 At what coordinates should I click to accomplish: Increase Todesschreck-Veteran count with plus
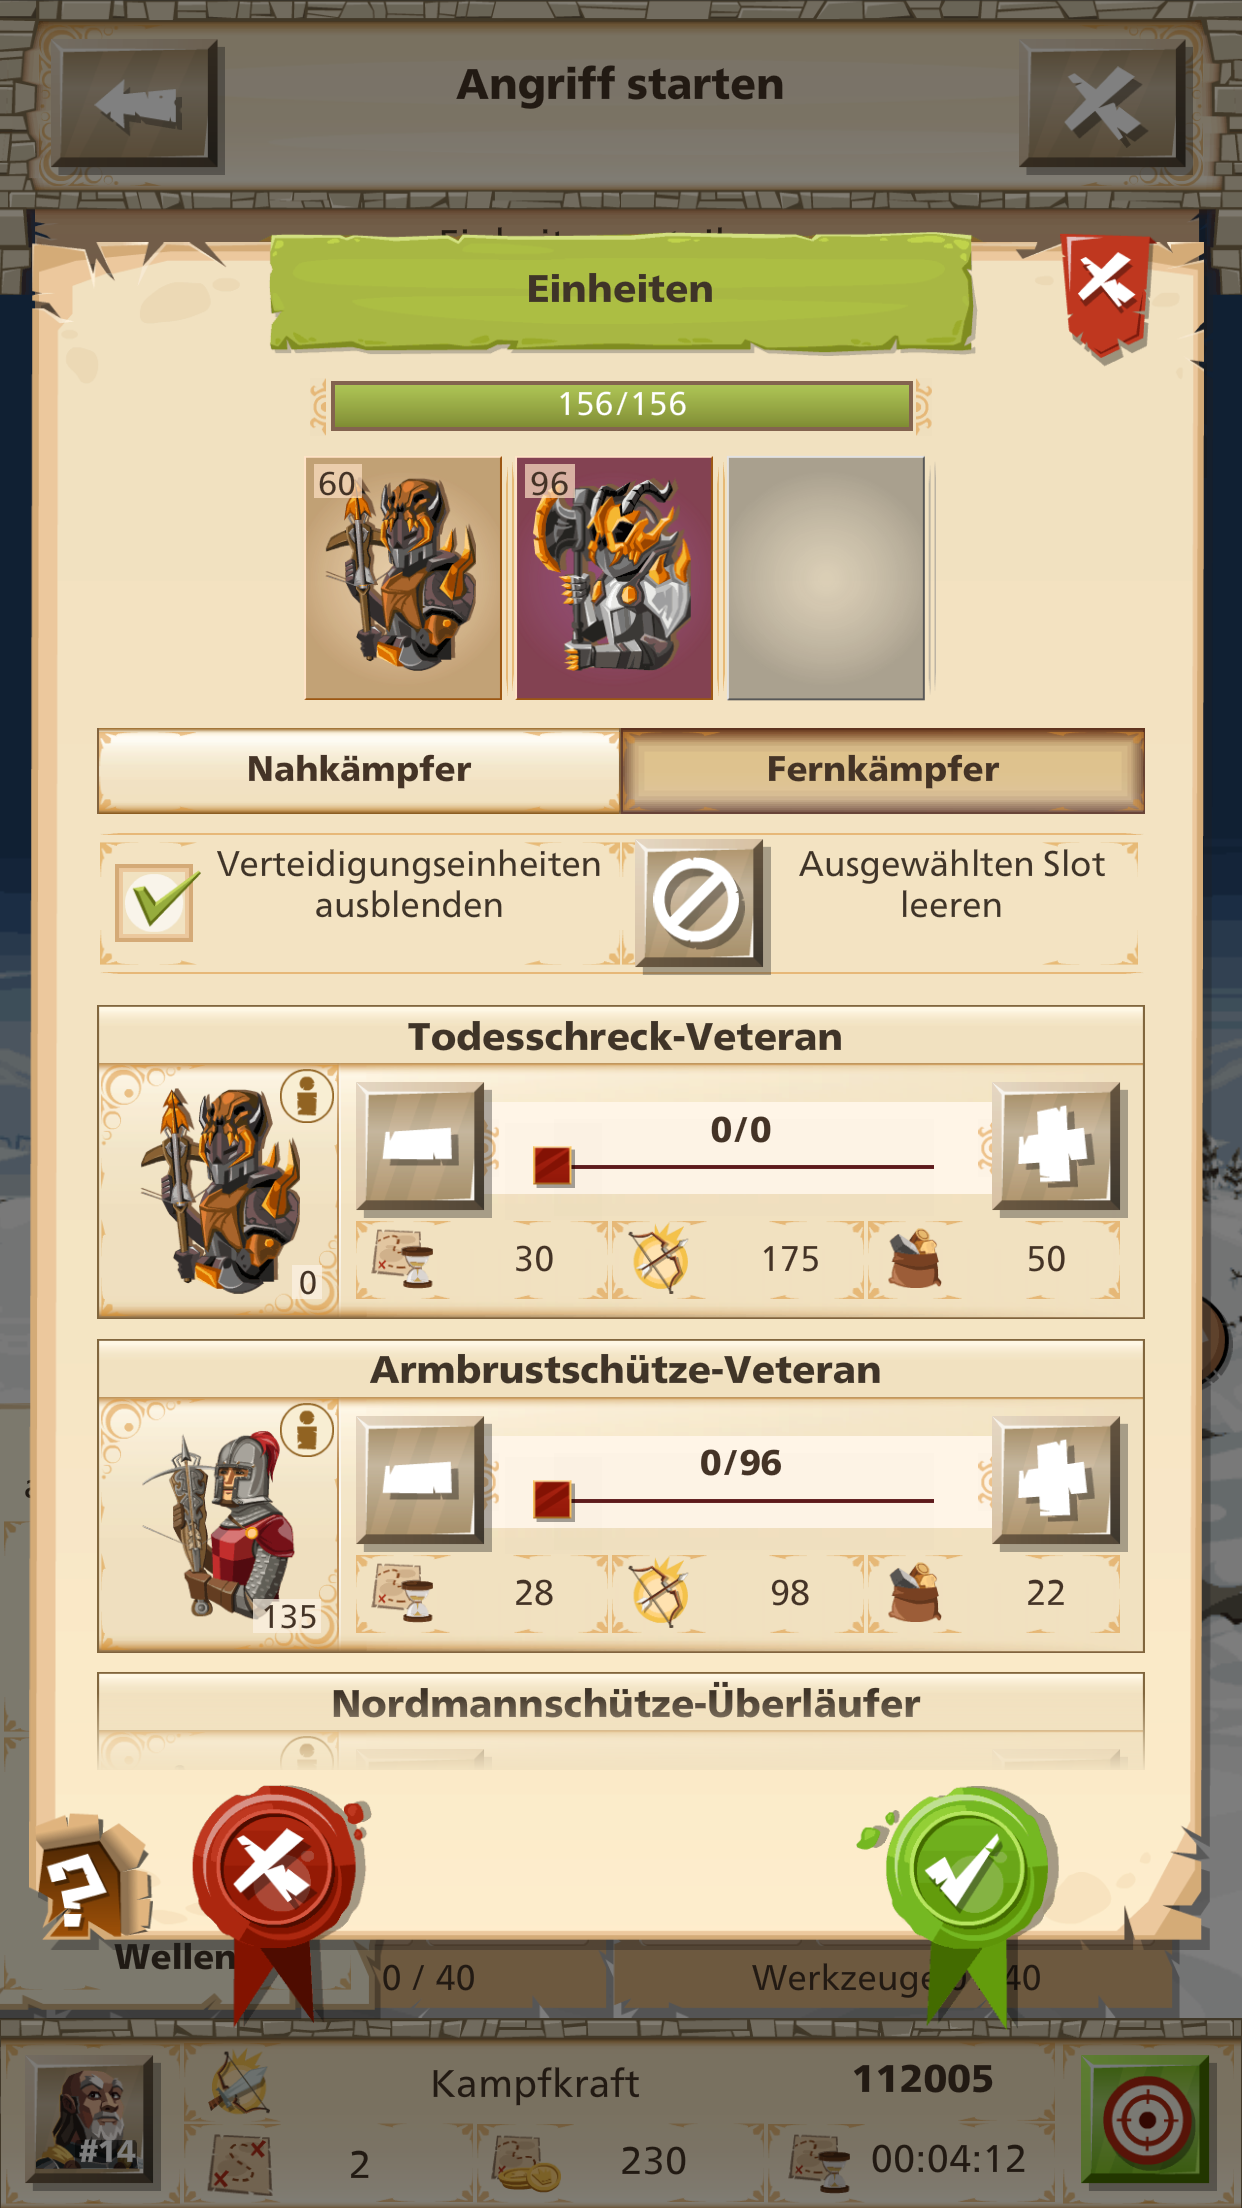(1056, 1147)
